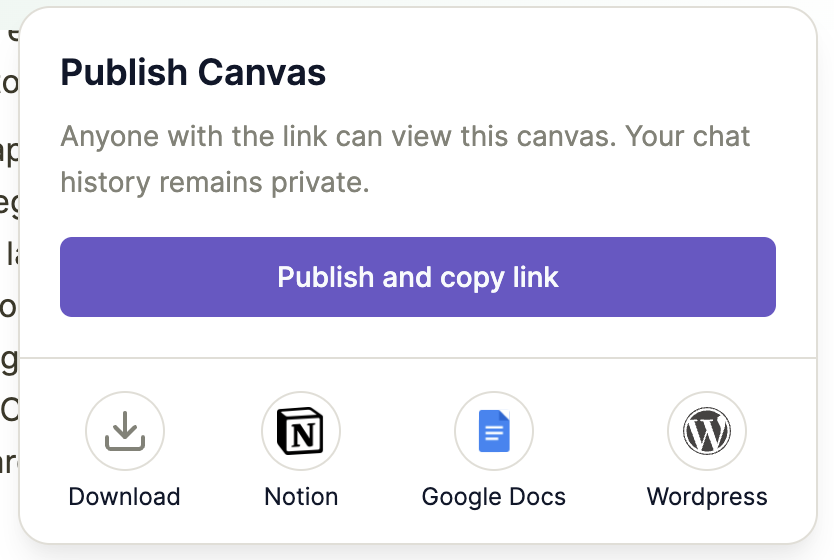Tap the circular Download button icon
This screenshot has height=560, width=834.
pyautogui.click(x=125, y=431)
